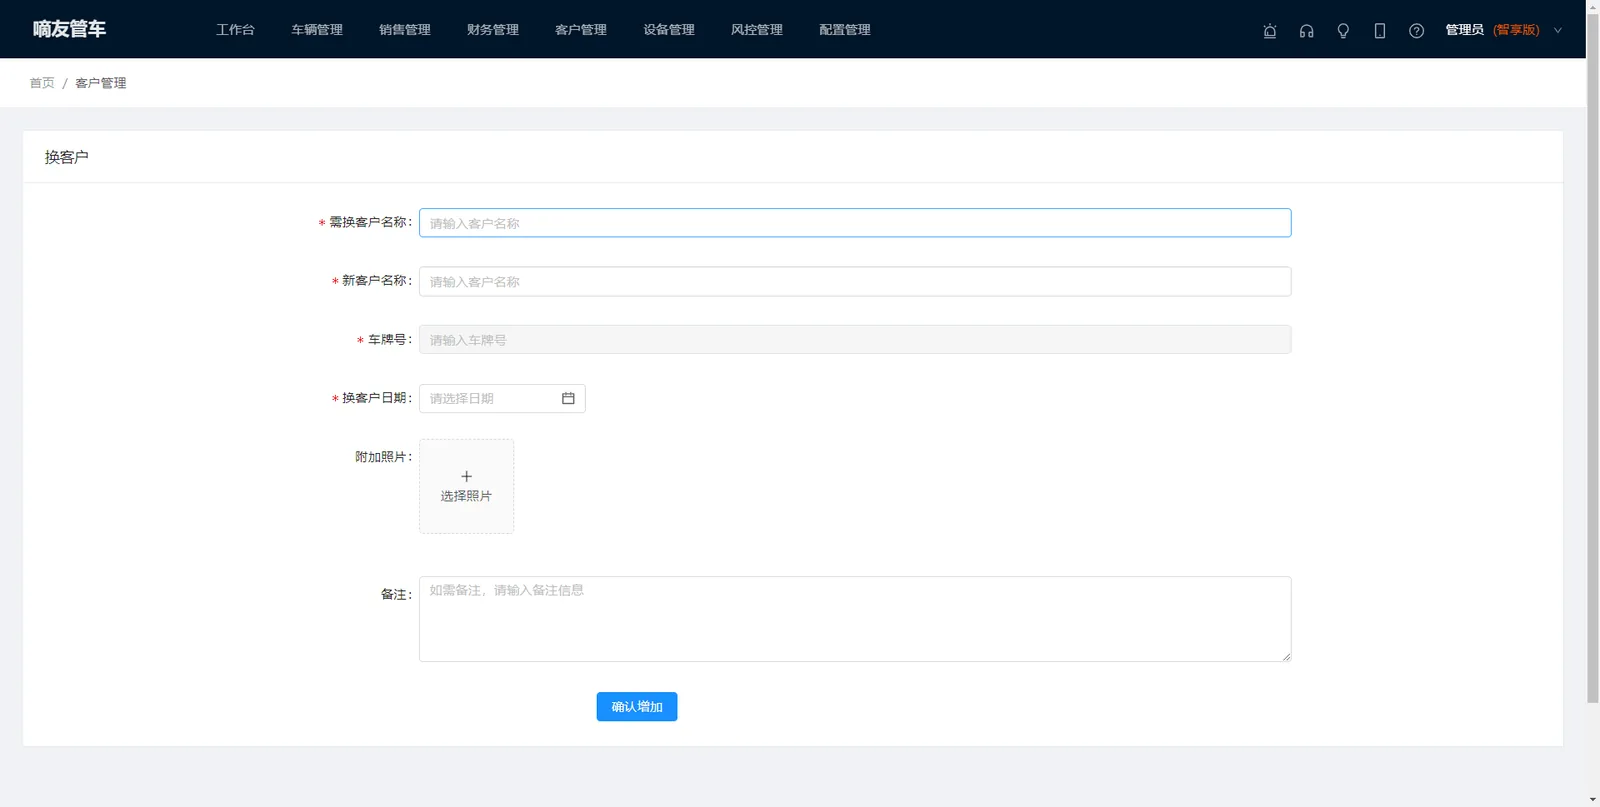The height and width of the screenshot is (807, 1600).
Task: Click the question mark help icon
Action: tap(1416, 30)
